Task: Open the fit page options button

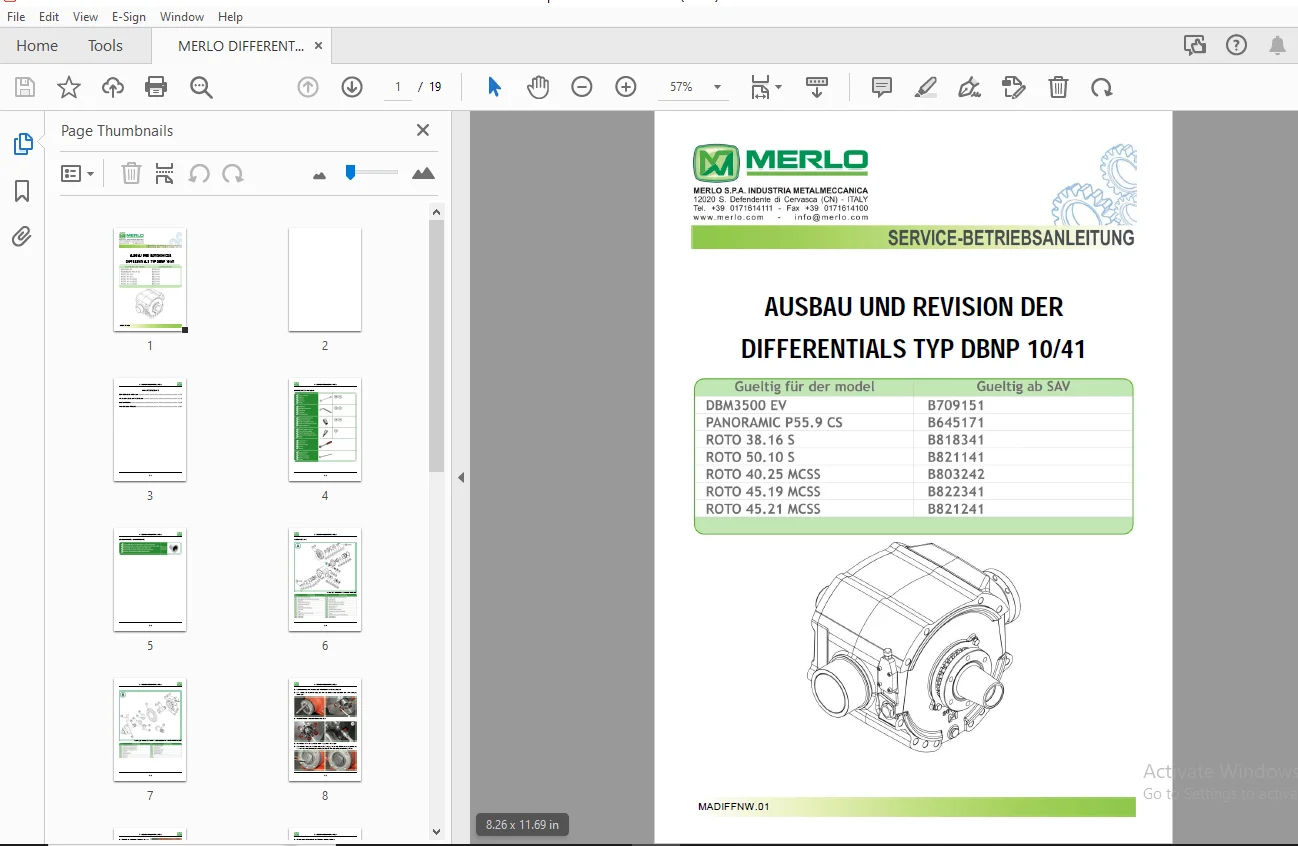Action: (x=766, y=87)
